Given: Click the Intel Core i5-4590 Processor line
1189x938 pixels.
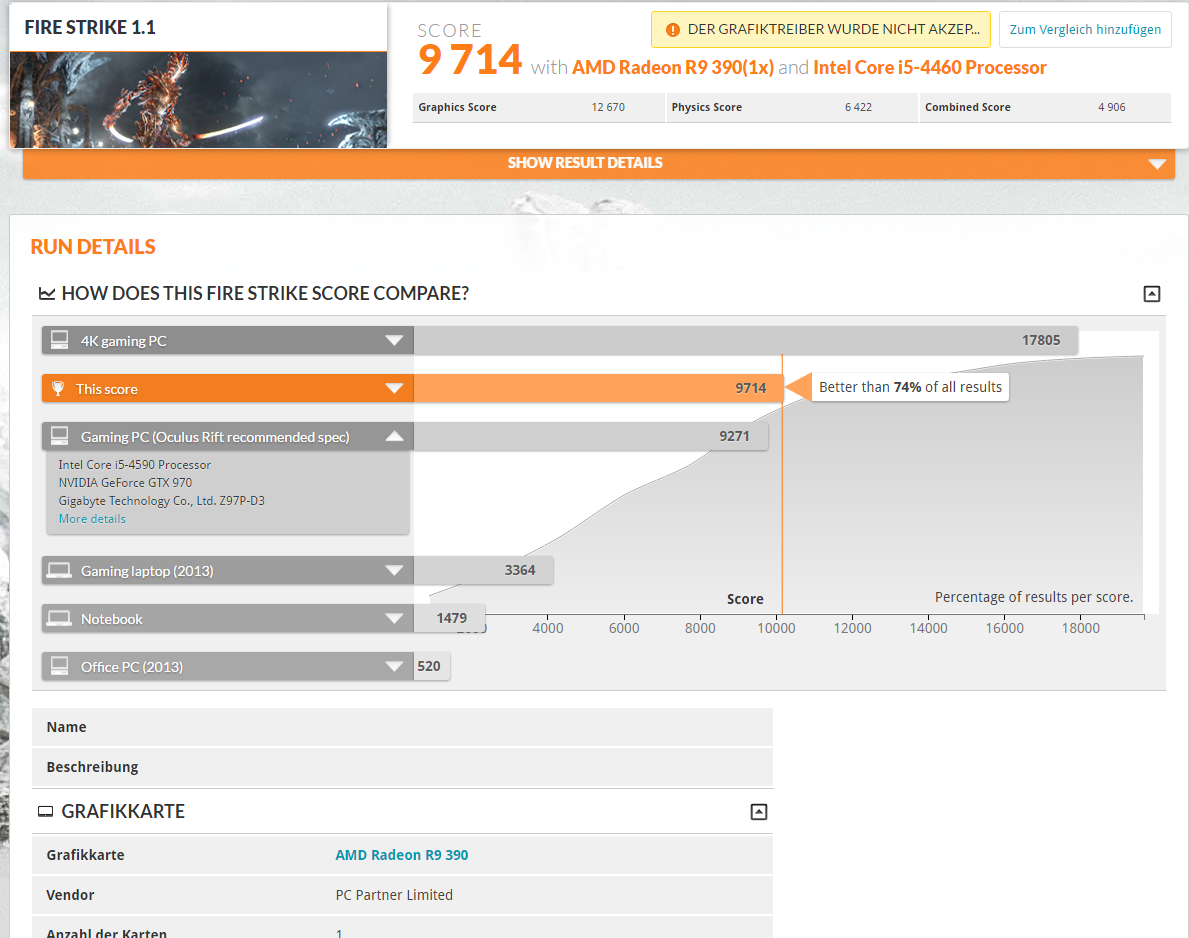Looking at the screenshot, I should (135, 465).
